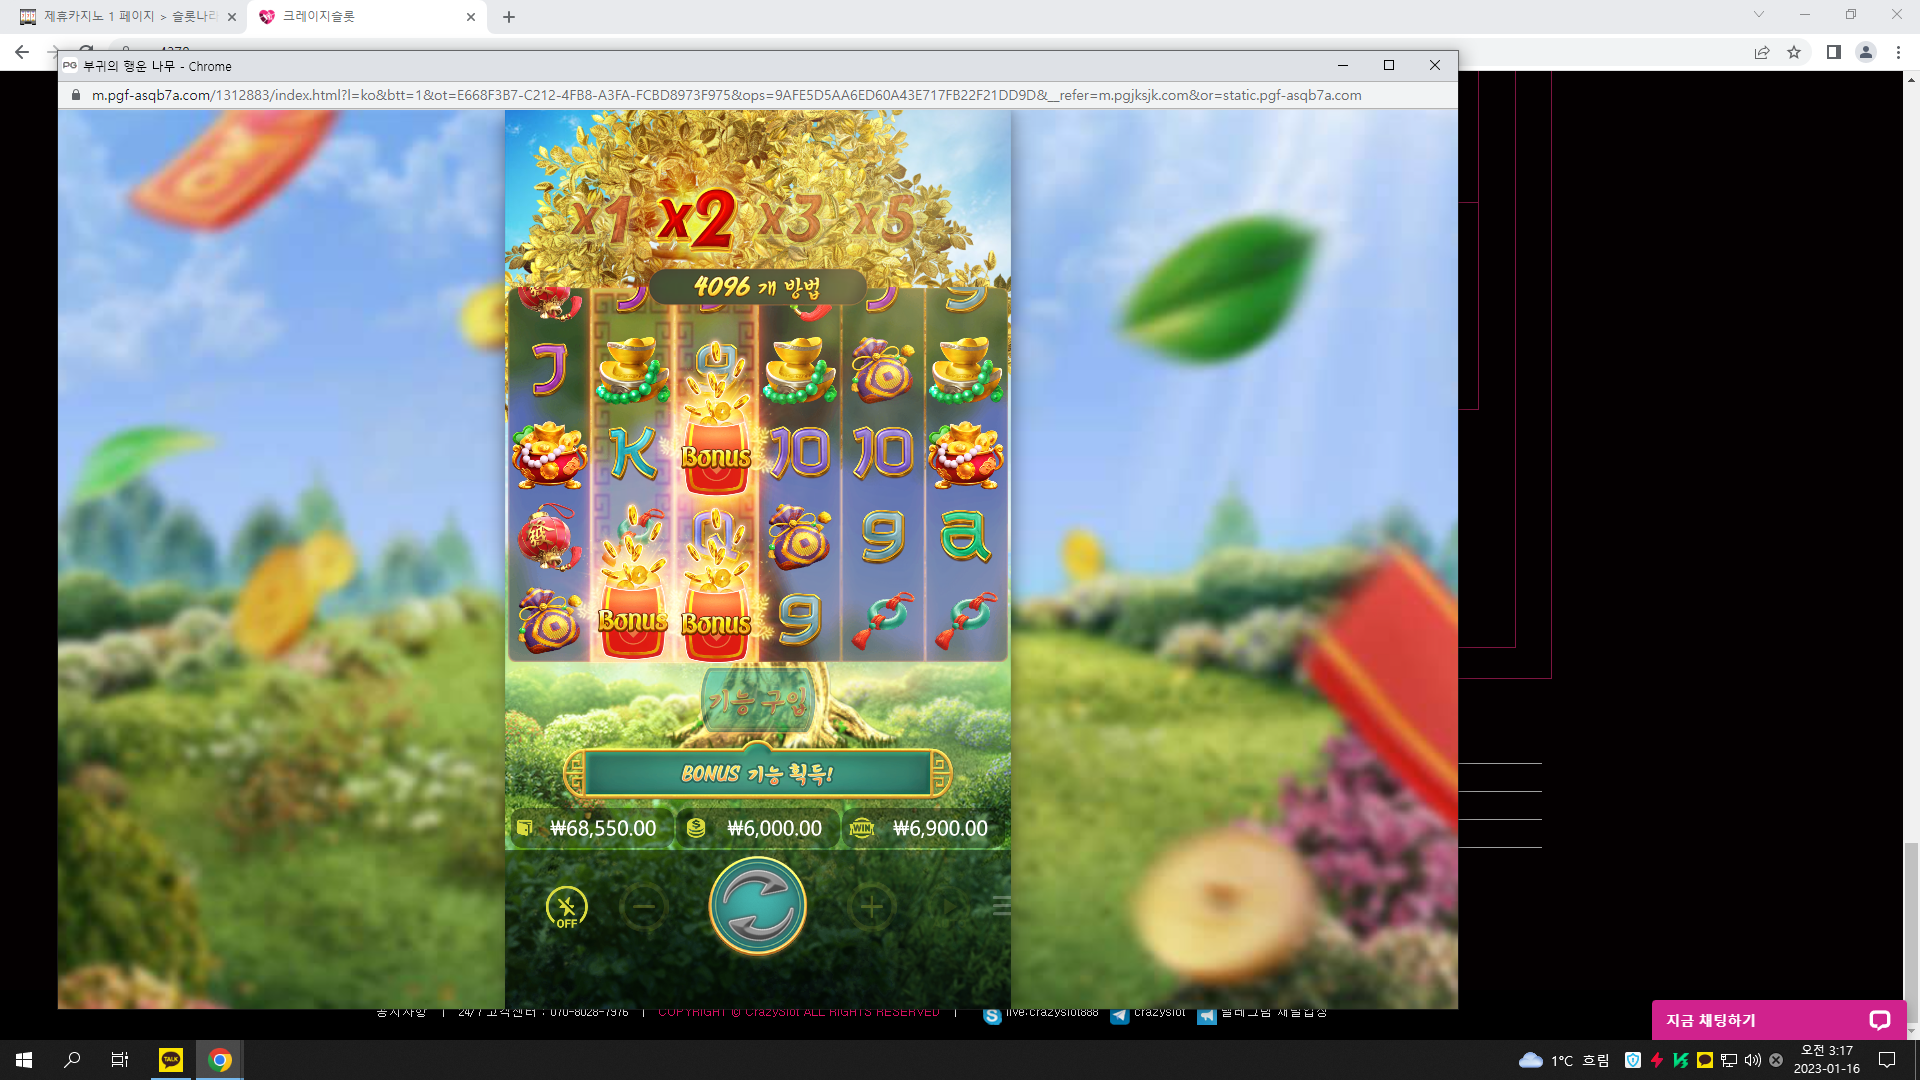The width and height of the screenshot is (1920, 1080).
Task: Click the first Telegram icon beside crazyslot
Action: click(1120, 1016)
